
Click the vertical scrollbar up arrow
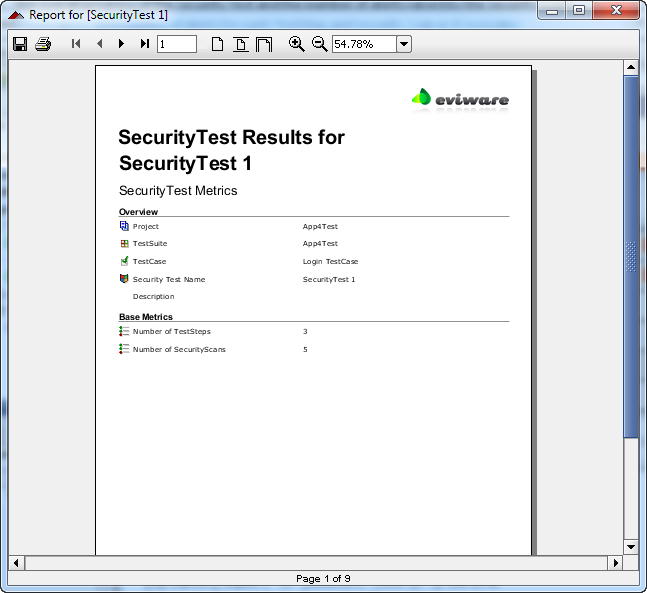tap(631, 67)
